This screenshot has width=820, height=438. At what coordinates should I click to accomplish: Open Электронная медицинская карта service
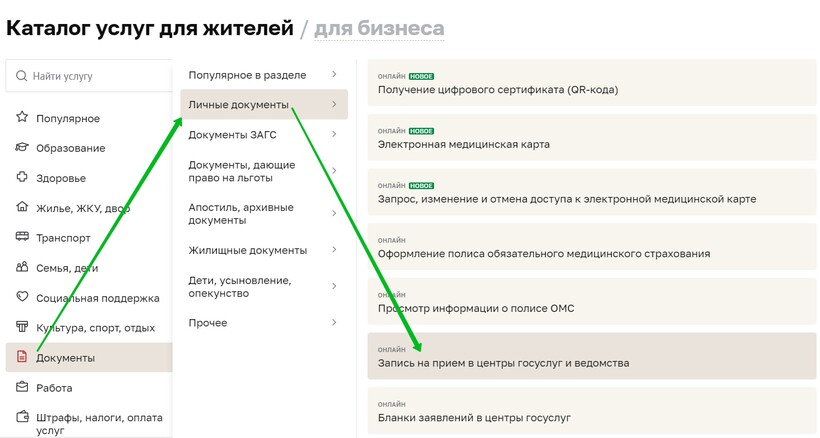[592, 137]
